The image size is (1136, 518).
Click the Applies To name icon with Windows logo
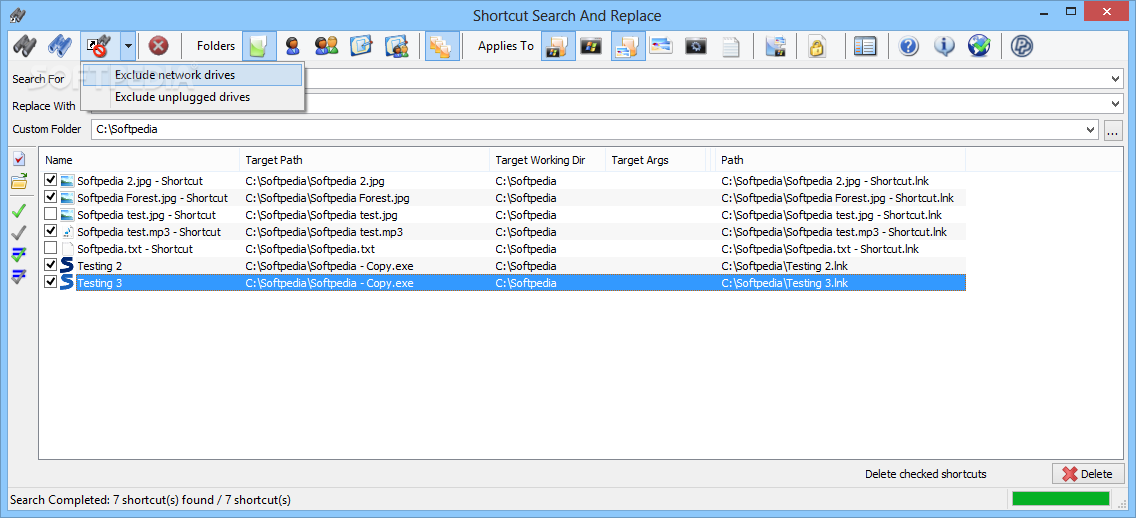pos(559,46)
